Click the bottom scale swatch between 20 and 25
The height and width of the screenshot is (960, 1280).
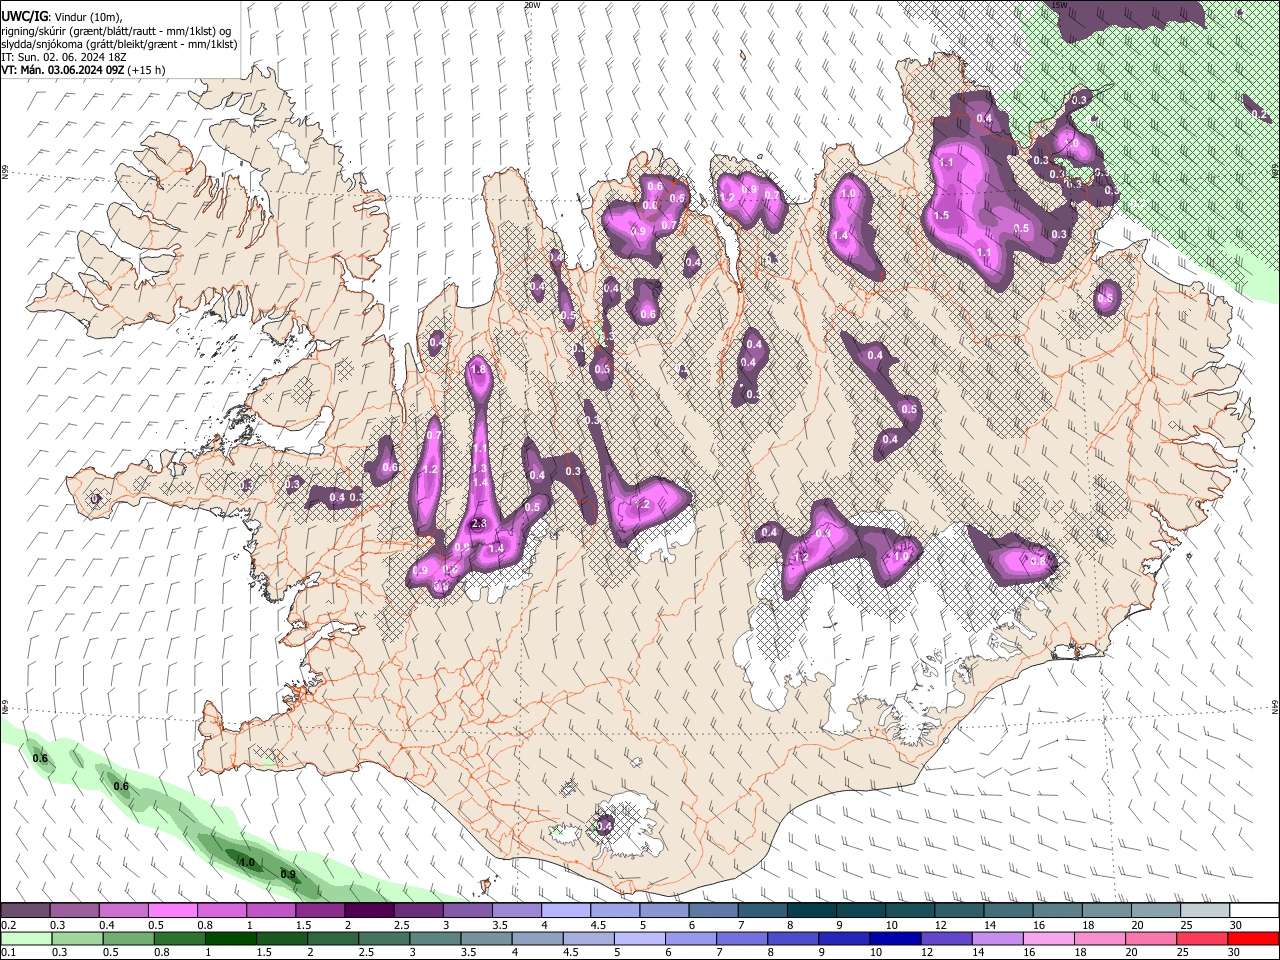[x=1152, y=938]
